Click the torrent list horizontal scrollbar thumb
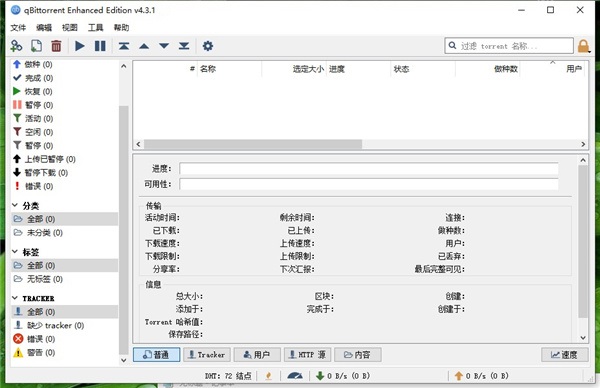Screen dimensions: 600x388 (x=253, y=144)
